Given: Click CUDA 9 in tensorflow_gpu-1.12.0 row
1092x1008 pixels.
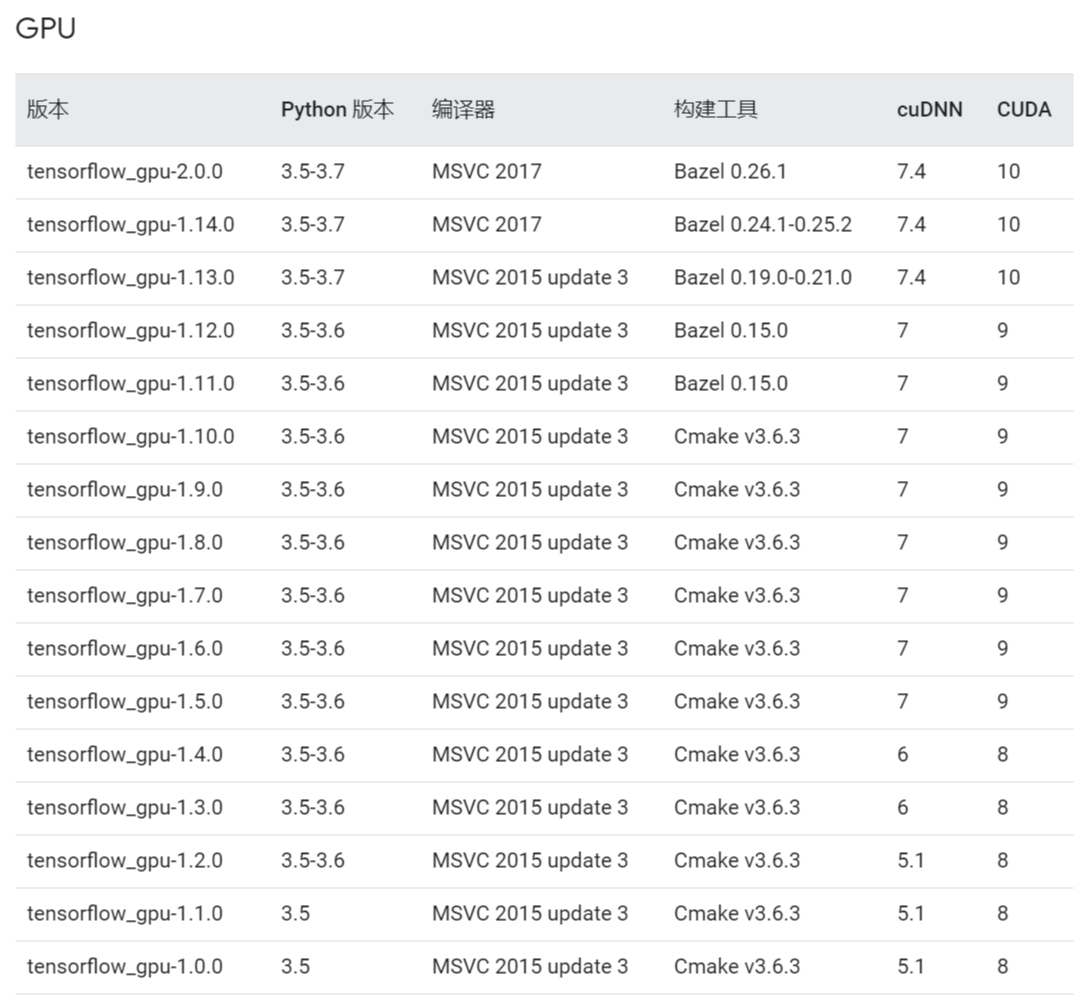Looking at the screenshot, I should [1003, 330].
